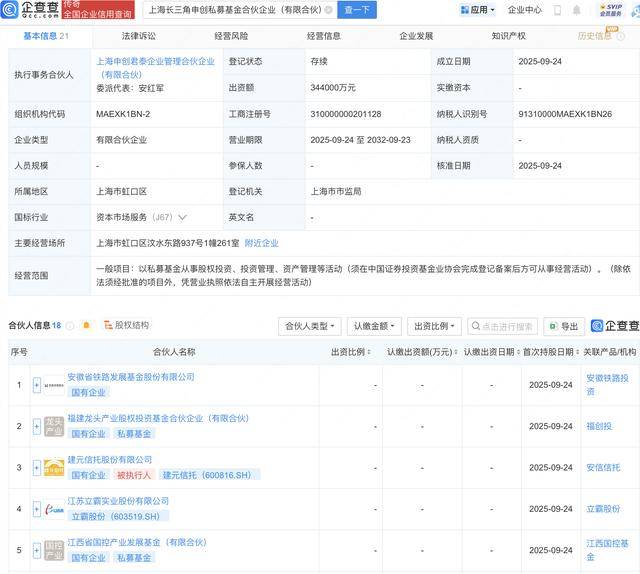Expand row 4 江苏立霸实业 plus button
640x574 pixels.
(37, 509)
